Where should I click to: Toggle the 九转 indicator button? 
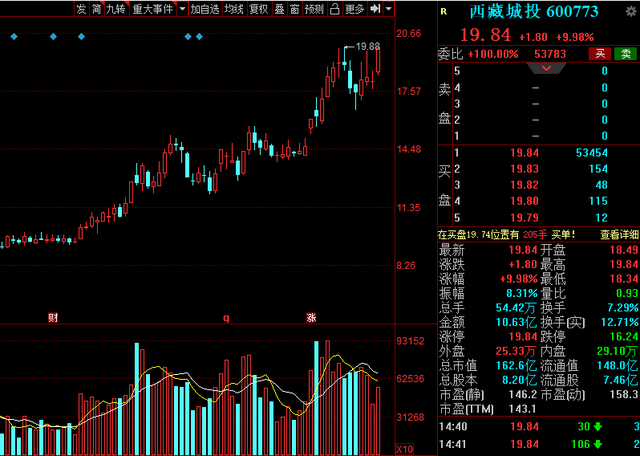(x=116, y=9)
